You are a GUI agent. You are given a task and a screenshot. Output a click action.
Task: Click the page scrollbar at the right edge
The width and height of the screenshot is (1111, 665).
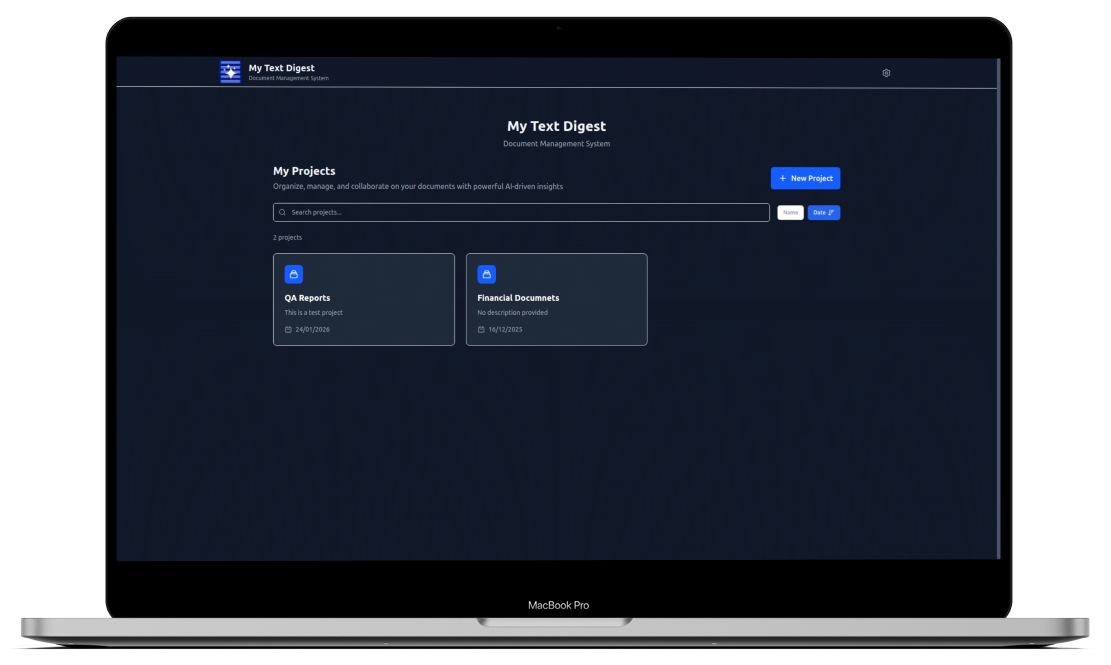998,309
